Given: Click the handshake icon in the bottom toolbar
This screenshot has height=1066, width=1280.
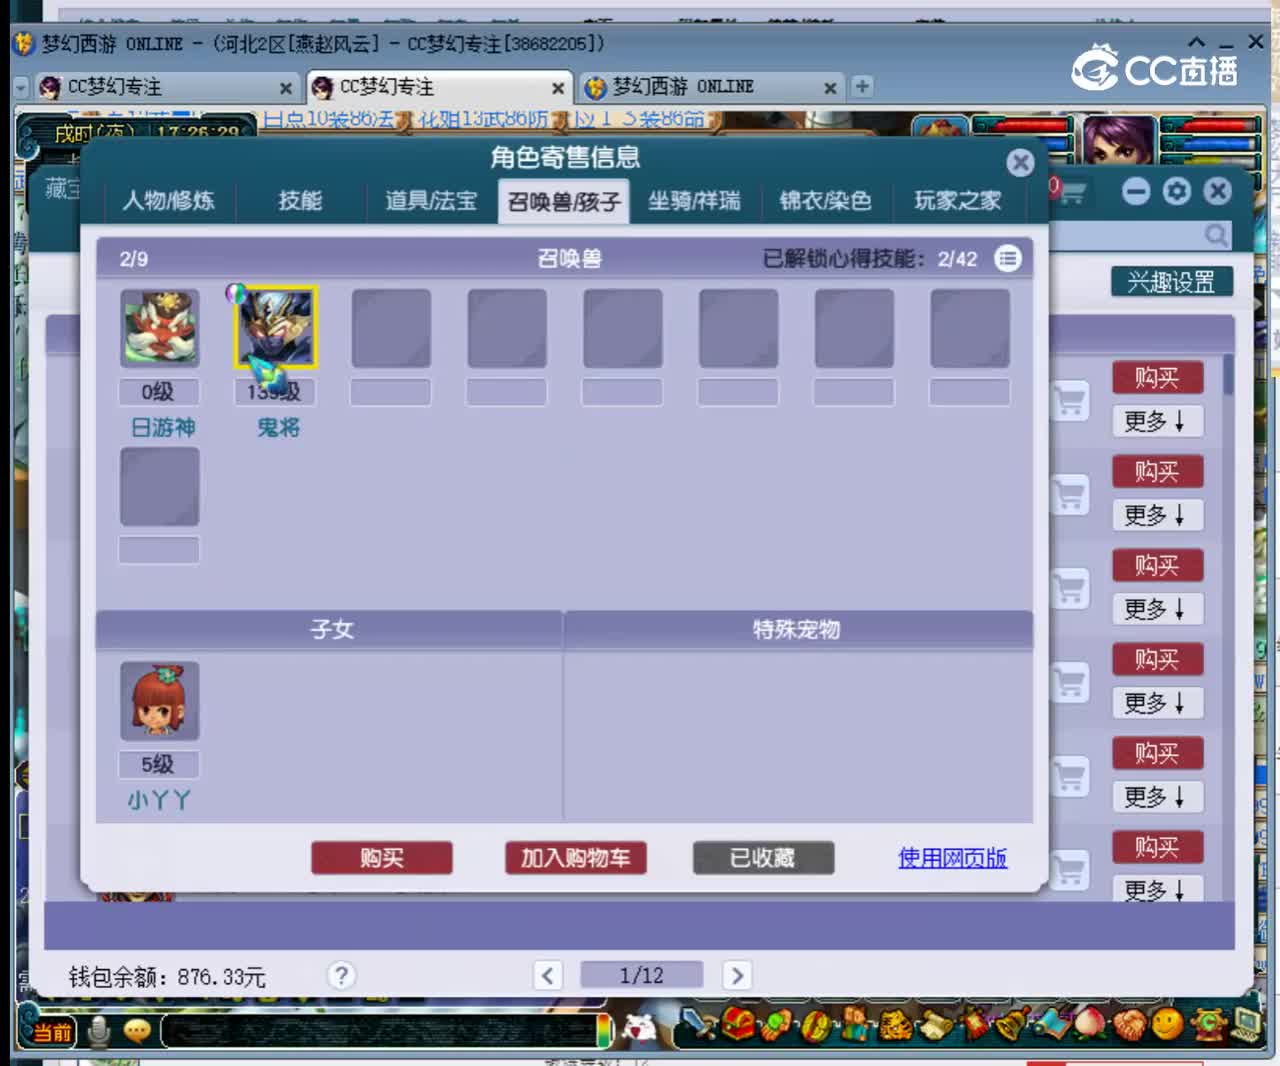Looking at the screenshot, I should [1129, 1024].
